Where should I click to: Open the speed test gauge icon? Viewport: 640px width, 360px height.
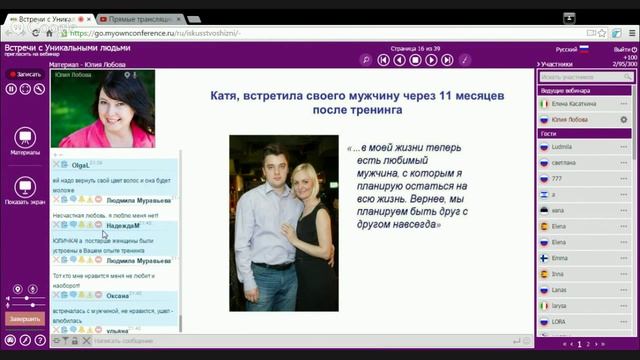(10, 340)
